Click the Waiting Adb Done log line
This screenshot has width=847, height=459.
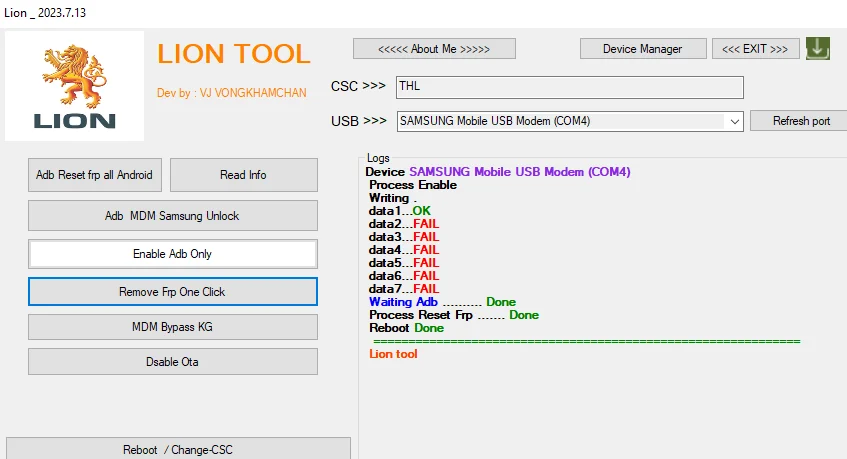[442, 302]
